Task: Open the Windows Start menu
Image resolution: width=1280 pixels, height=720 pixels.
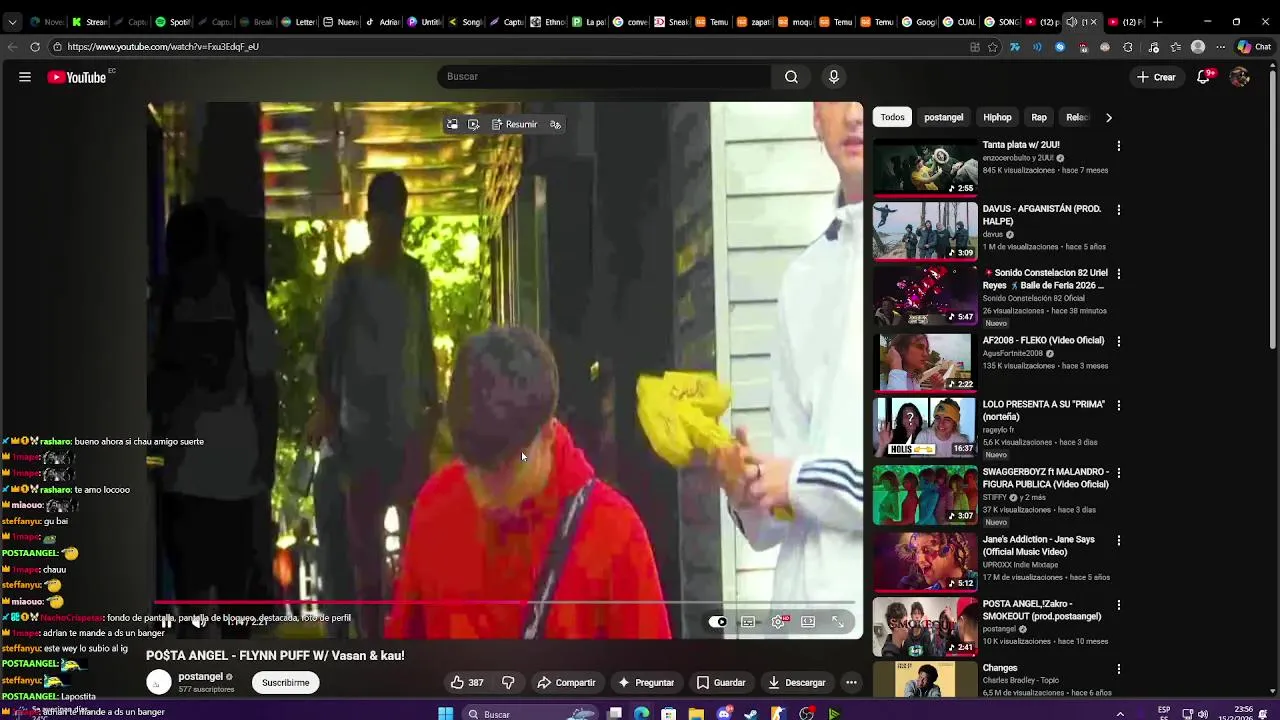Action: click(446, 714)
